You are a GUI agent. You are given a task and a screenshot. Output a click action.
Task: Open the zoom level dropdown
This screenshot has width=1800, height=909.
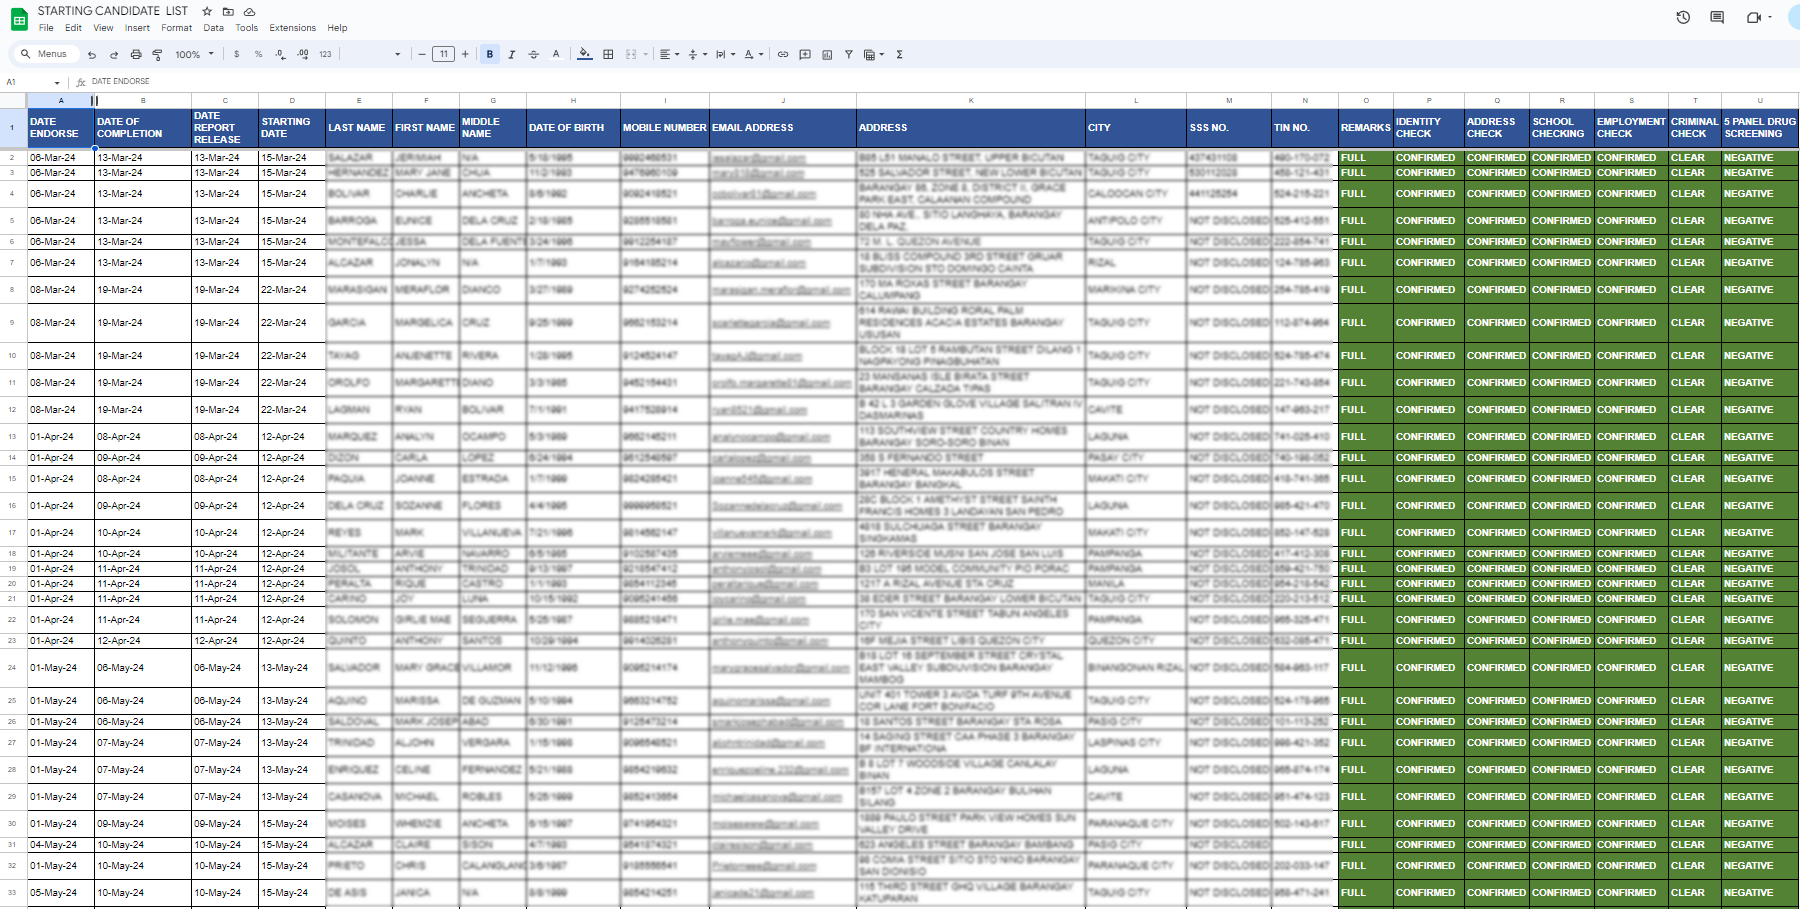pos(194,55)
